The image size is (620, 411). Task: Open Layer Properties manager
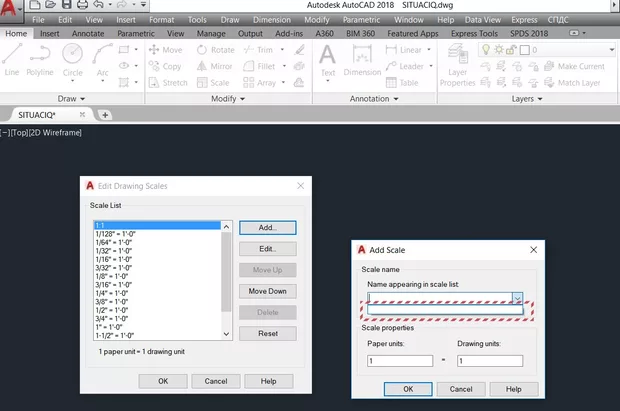pos(457,65)
